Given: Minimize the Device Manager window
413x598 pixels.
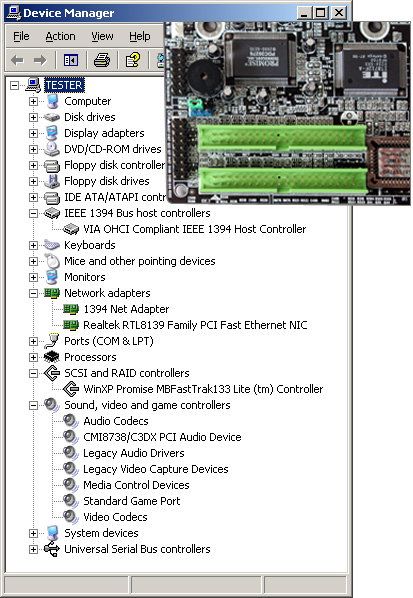Looking at the screenshot, I should 304,13.
